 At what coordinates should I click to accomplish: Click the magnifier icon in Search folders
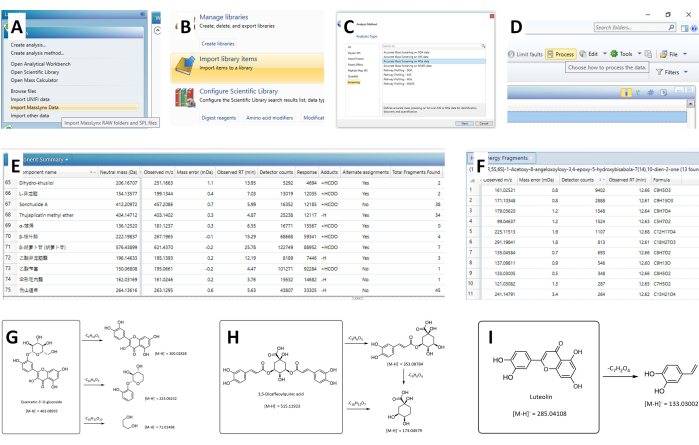671,28
